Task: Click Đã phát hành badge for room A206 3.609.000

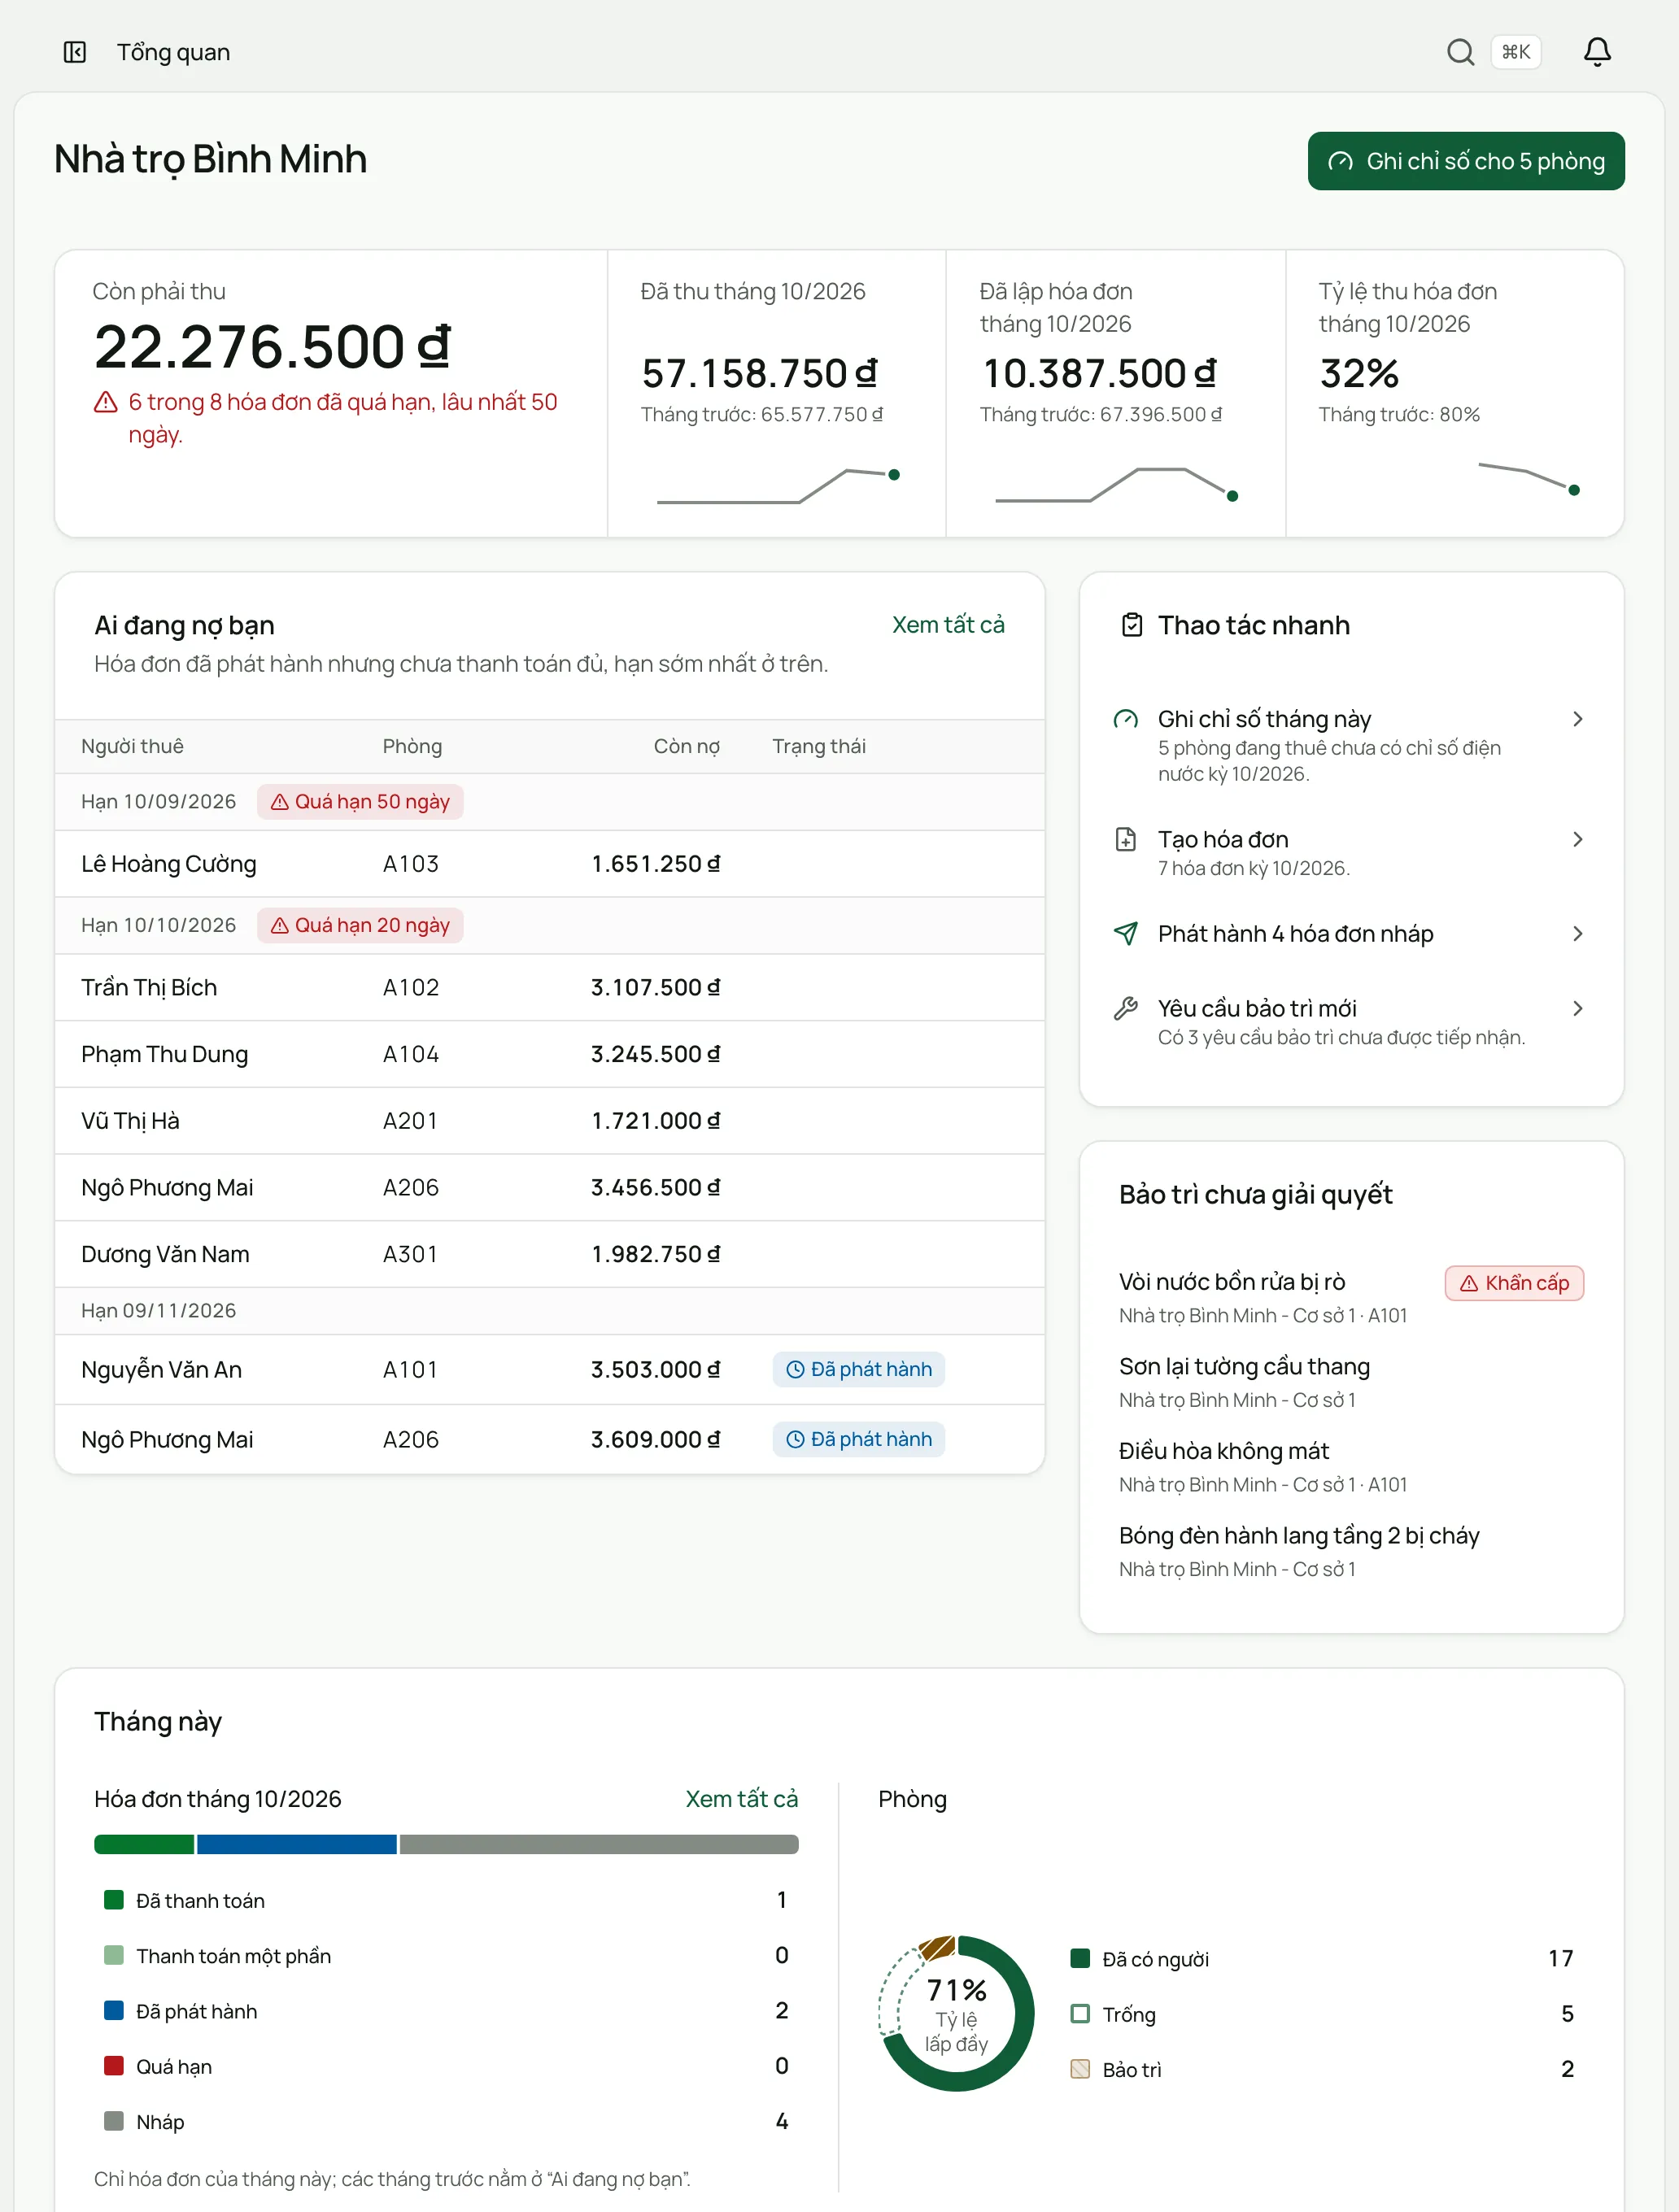Action: click(858, 1440)
